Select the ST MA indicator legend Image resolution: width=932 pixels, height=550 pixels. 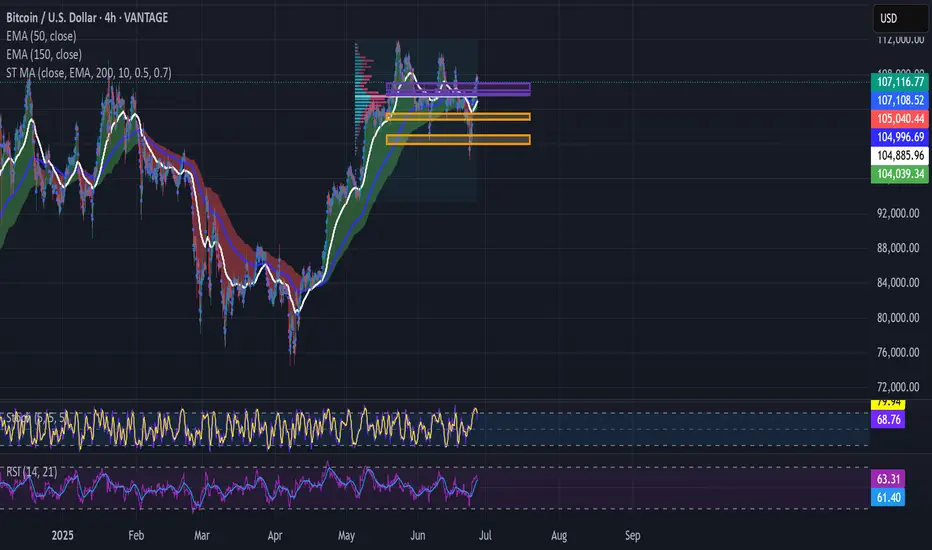coord(89,73)
